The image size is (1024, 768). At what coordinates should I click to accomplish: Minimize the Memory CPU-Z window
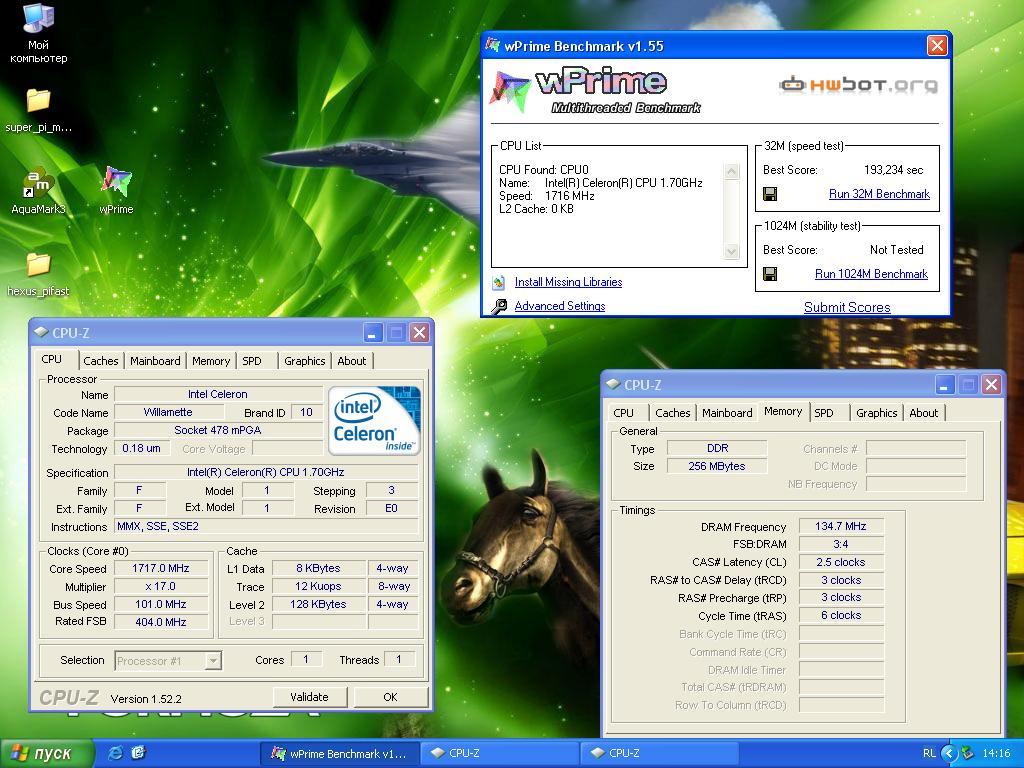coord(944,385)
